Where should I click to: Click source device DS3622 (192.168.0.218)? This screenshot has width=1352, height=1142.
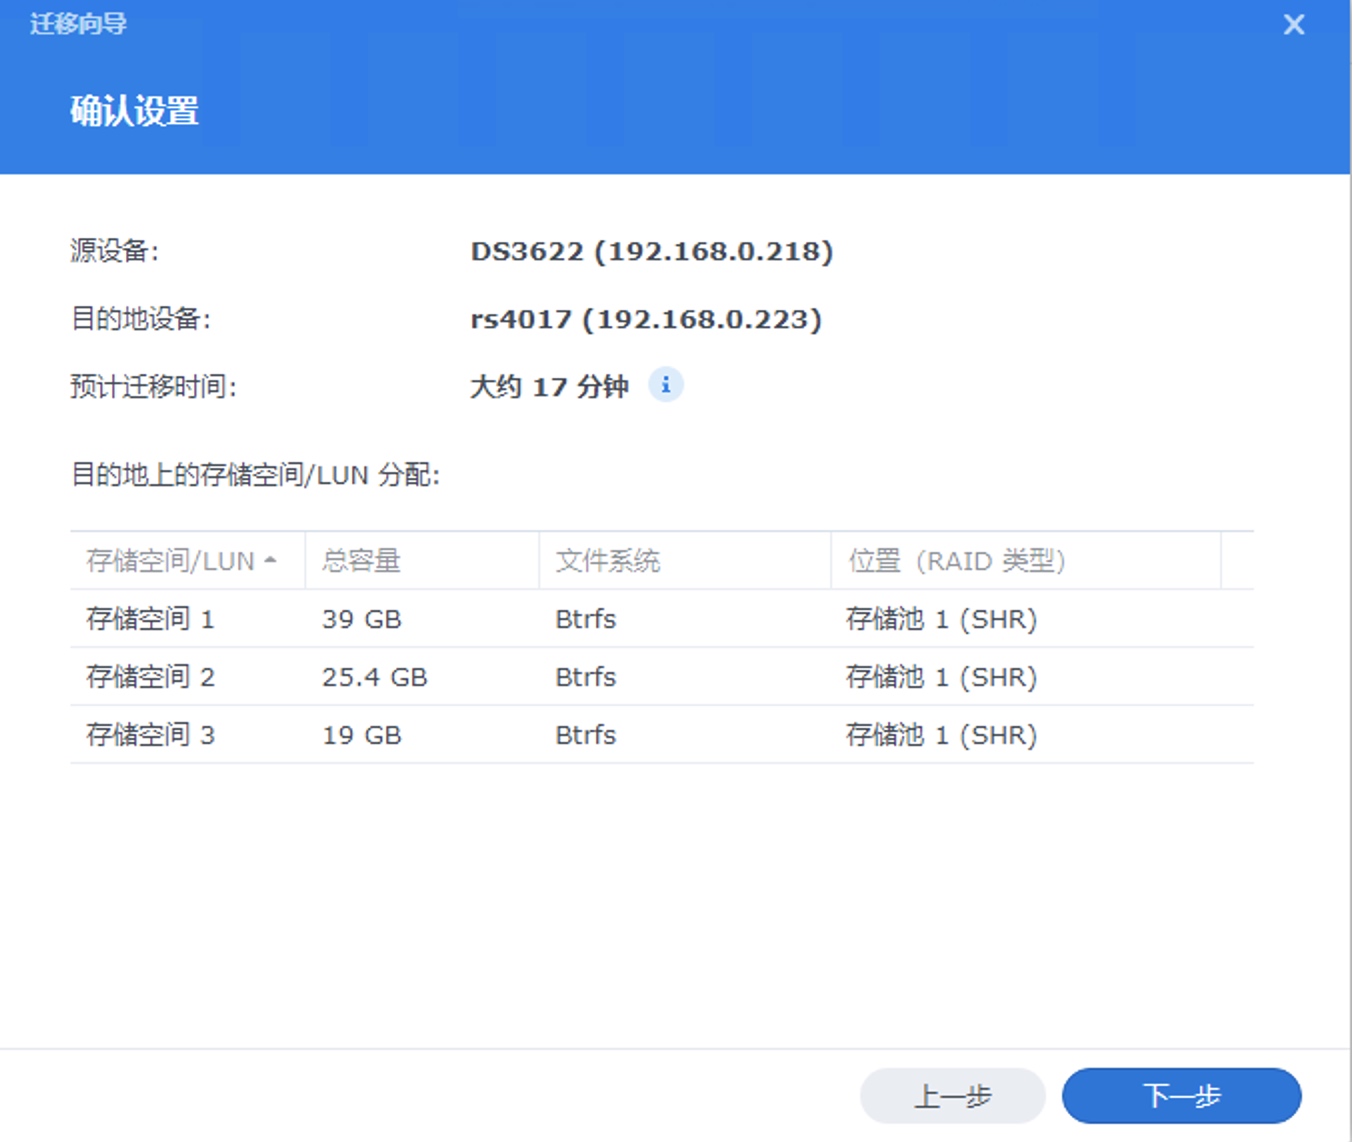click(x=652, y=251)
